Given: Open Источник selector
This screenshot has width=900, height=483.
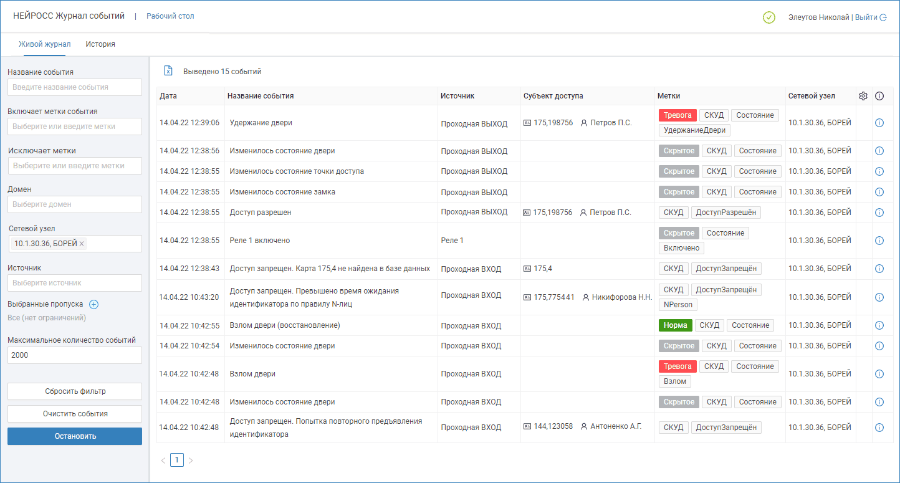Looking at the screenshot, I should [x=75, y=283].
